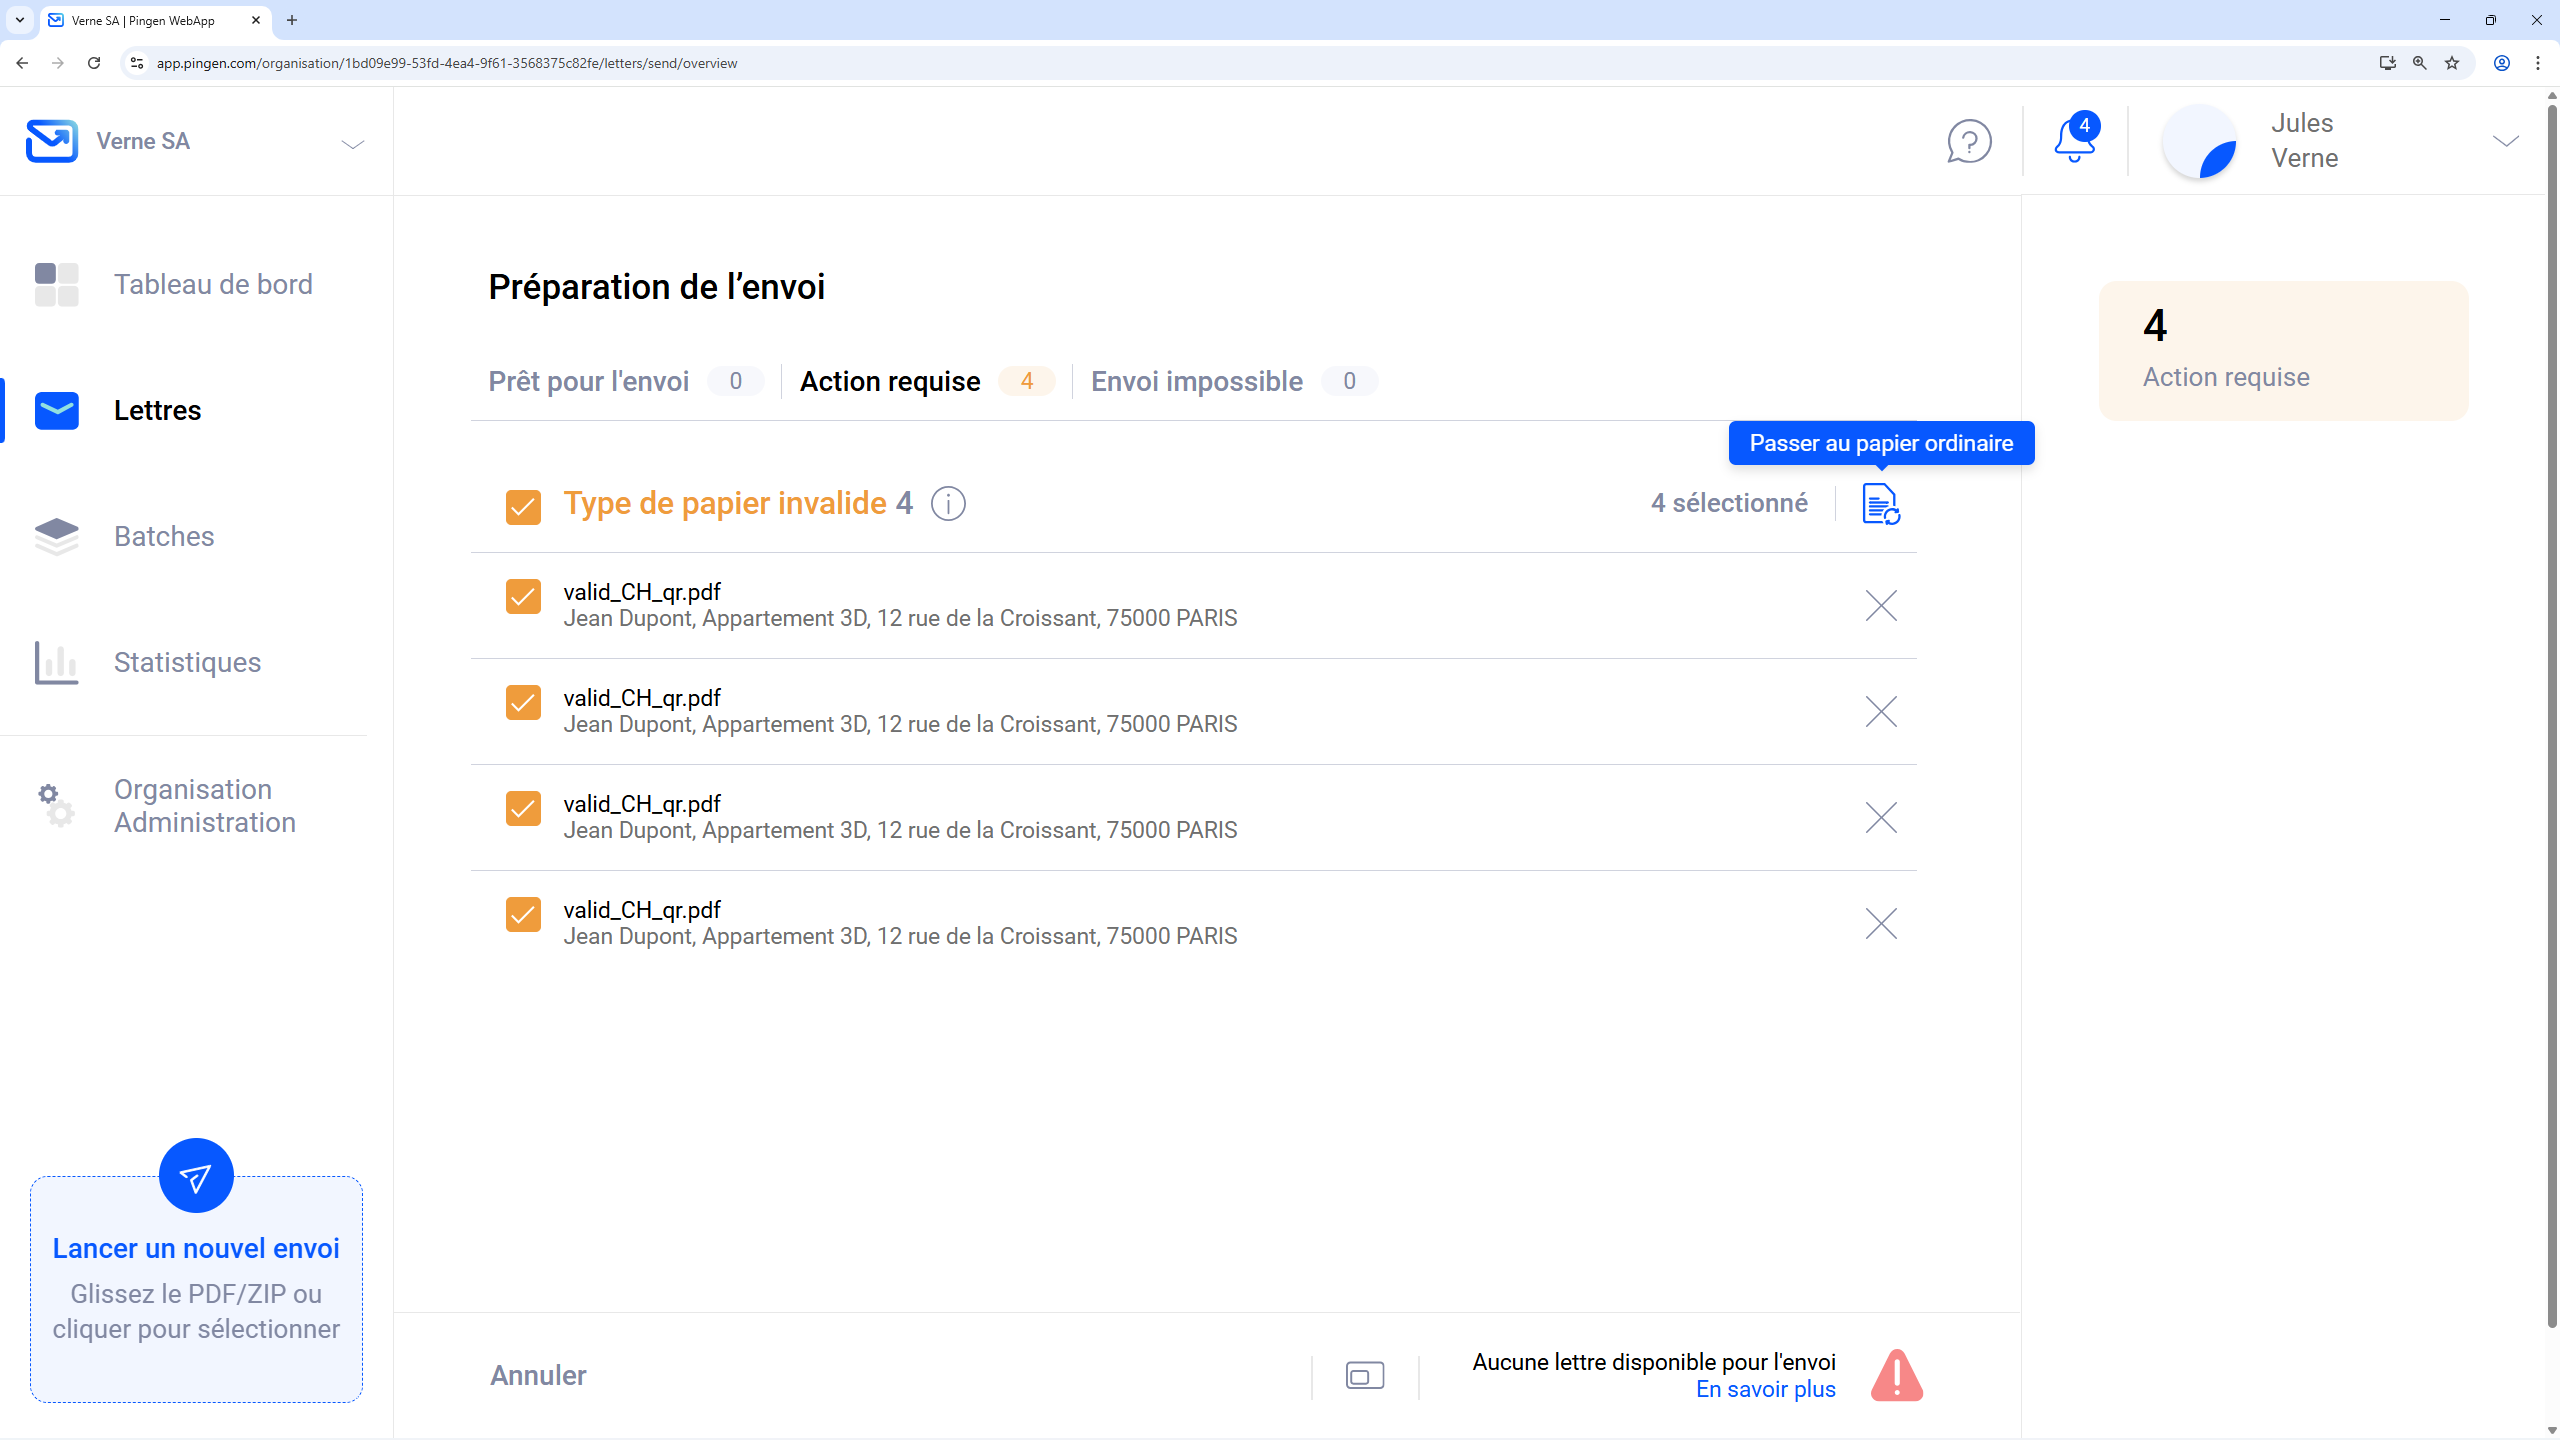This screenshot has height=1440, width=2560.
Task: Click the switch to ordinary paper icon
Action: 1880,504
